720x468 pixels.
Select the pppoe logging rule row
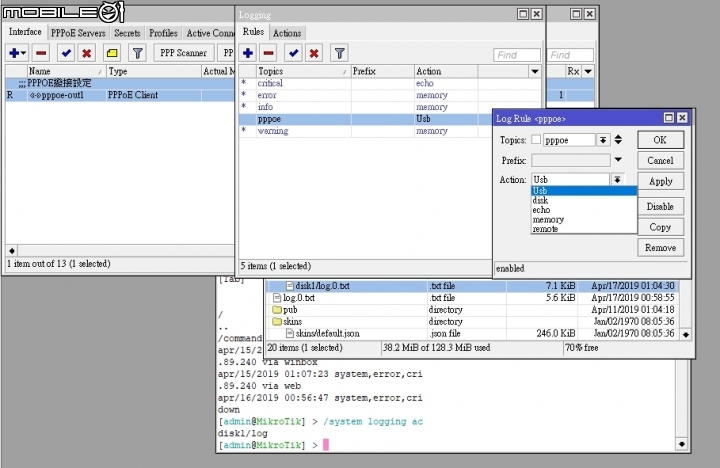[x=366, y=119]
